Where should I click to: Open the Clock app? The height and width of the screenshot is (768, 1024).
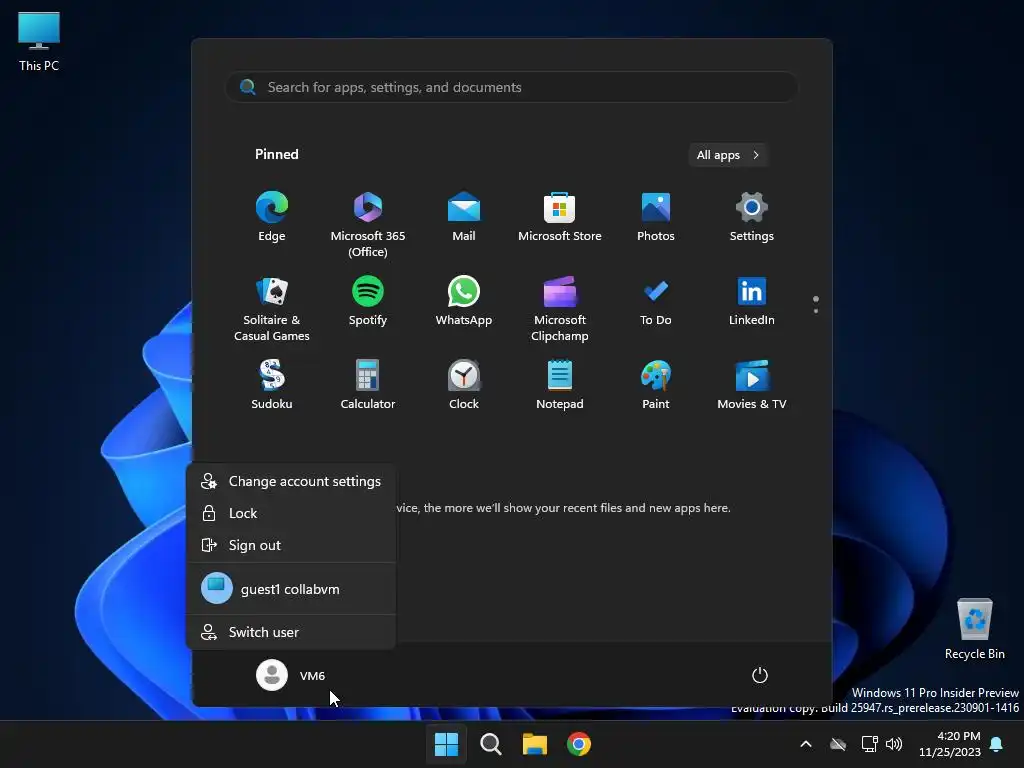(x=464, y=385)
